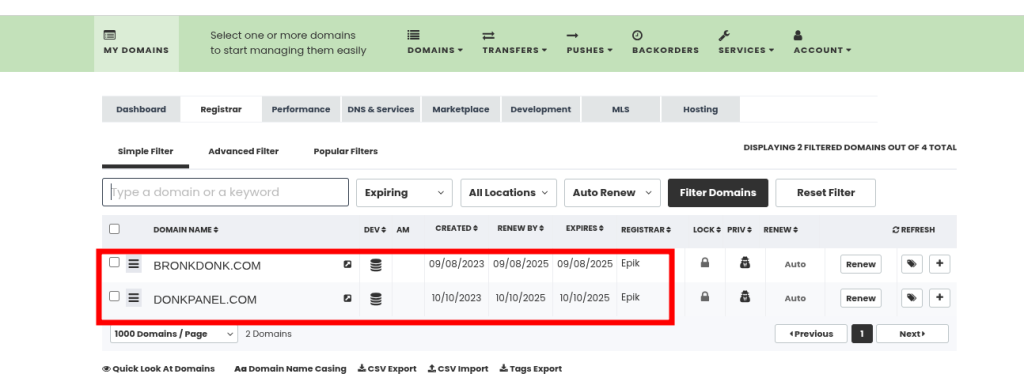The width and height of the screenshot is (1024, 389).
Task: Tick the select-all checkbox in header
Action: [x=114, y=229]
